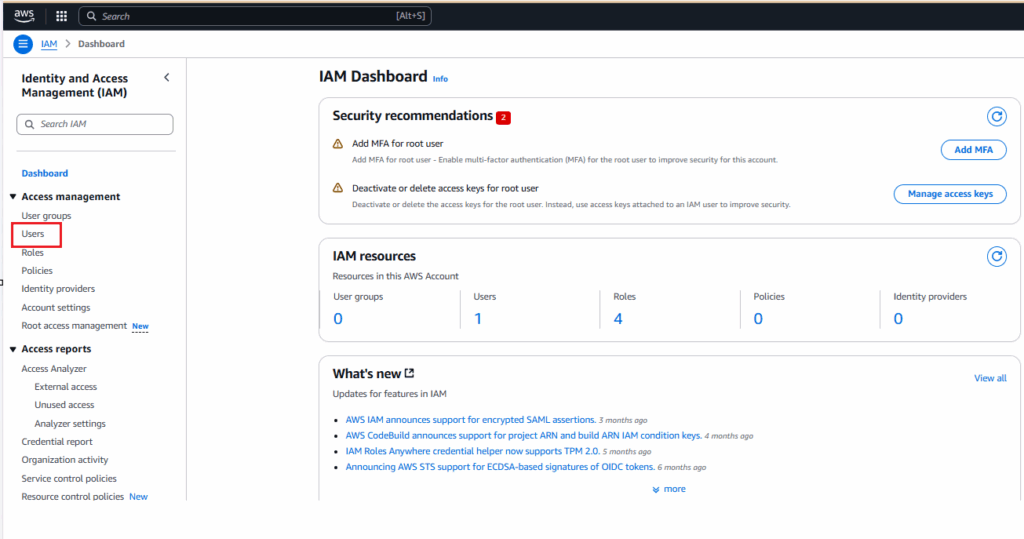Open Access Analyzer in the sidebar
Viewport: 1024px width, 539px height.
pos(54,369)
